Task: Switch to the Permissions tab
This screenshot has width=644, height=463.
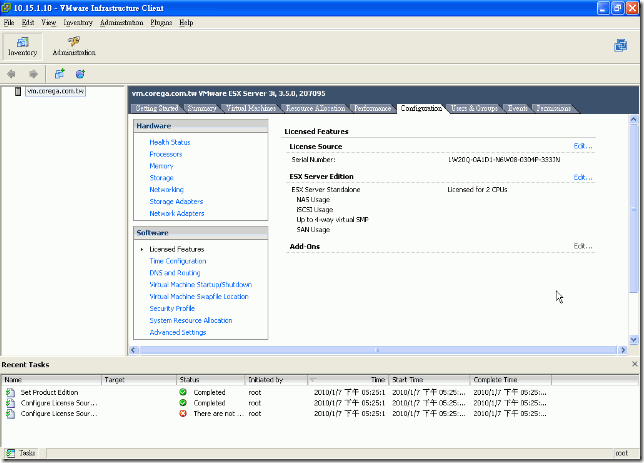Action: pyautogui.click(x=553, y=108)
